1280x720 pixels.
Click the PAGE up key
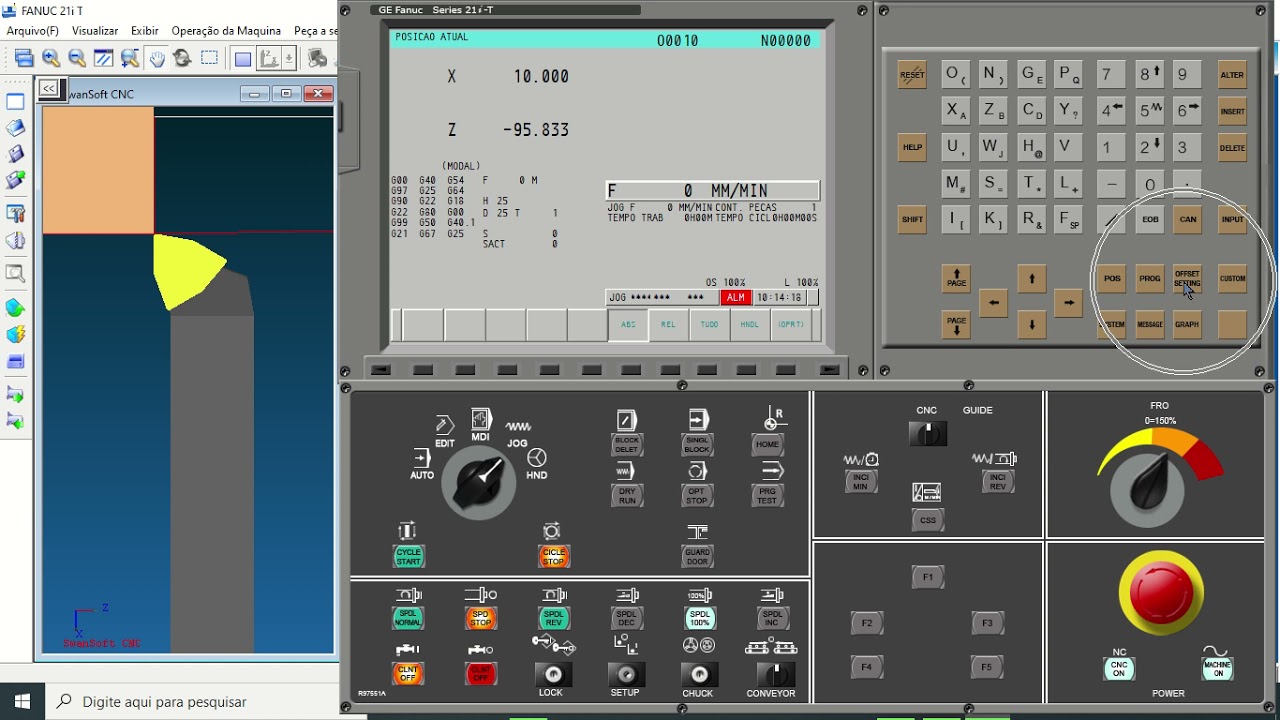pyautogui.click(x=957, y=278)
